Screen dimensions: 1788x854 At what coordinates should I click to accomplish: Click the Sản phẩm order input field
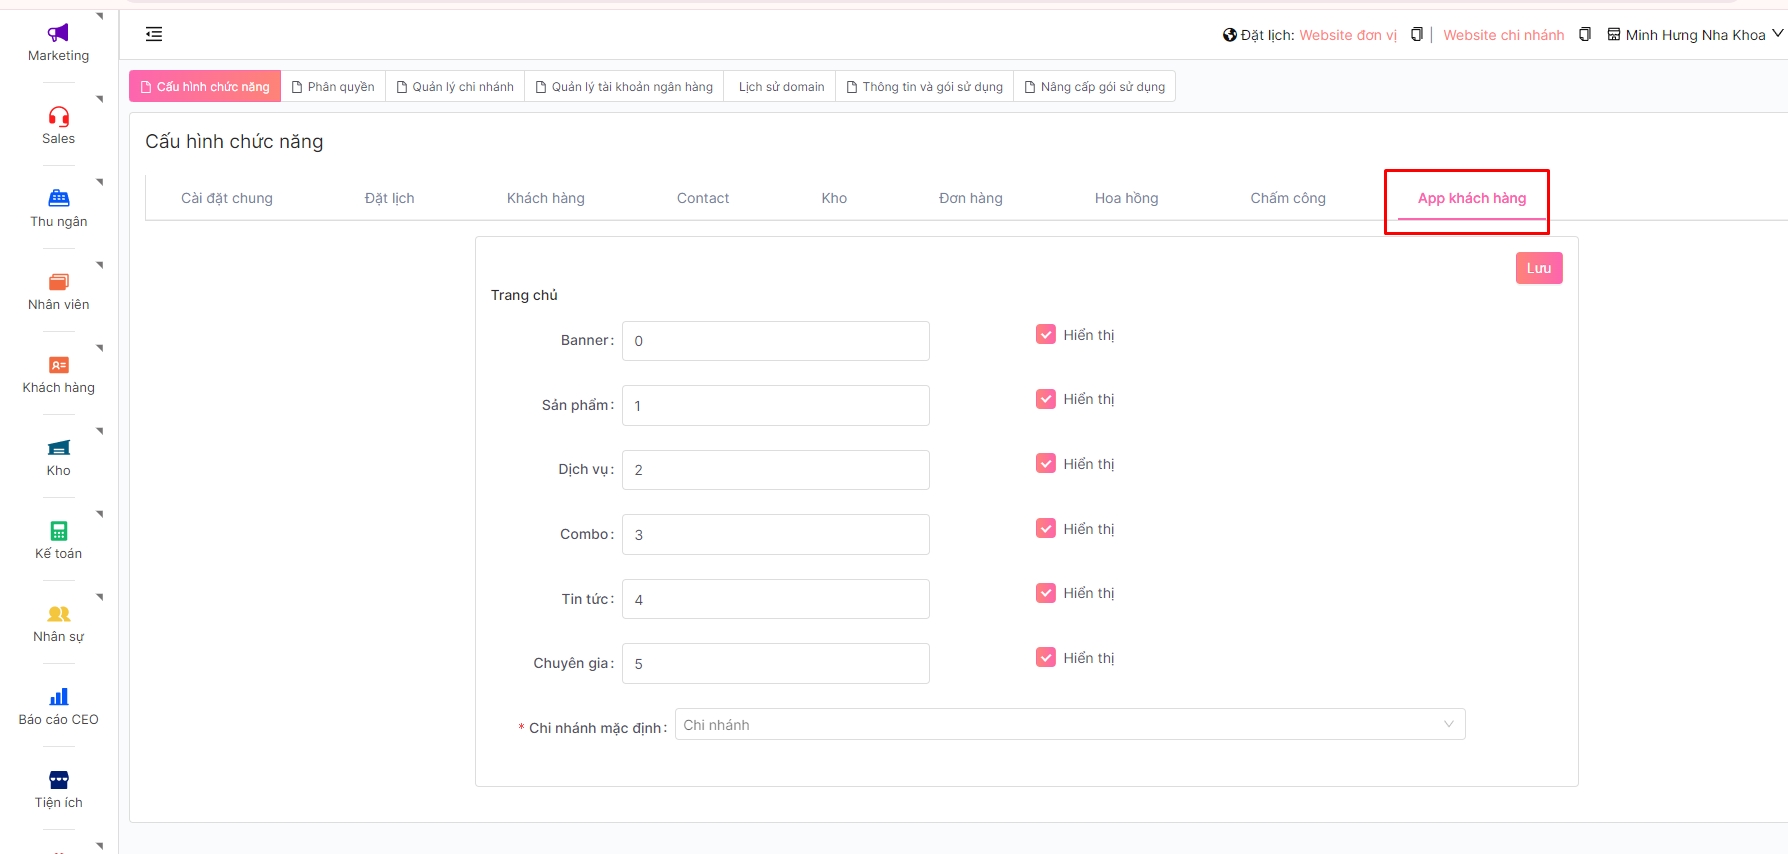pyautogui.click(x=775, y=406)
